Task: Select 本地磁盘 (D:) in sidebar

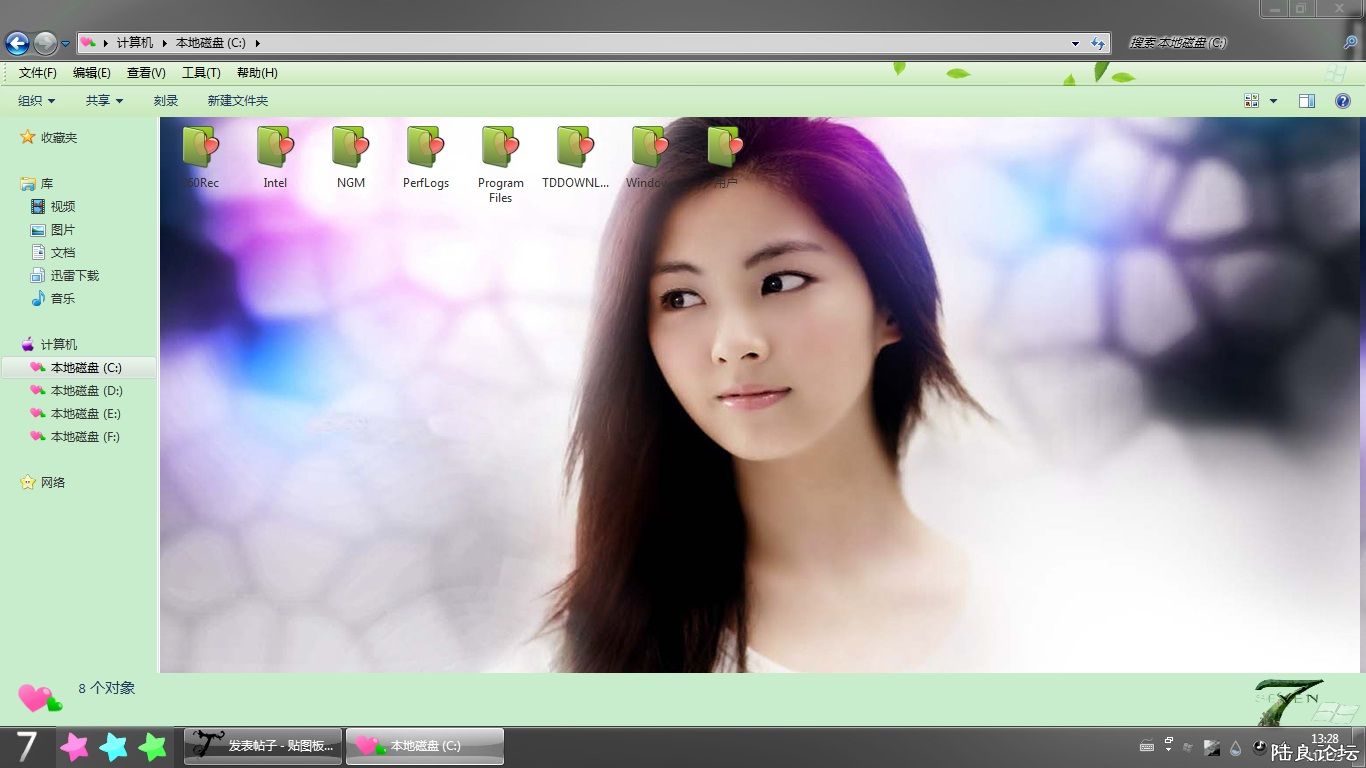Action: (x=86, y=391)
